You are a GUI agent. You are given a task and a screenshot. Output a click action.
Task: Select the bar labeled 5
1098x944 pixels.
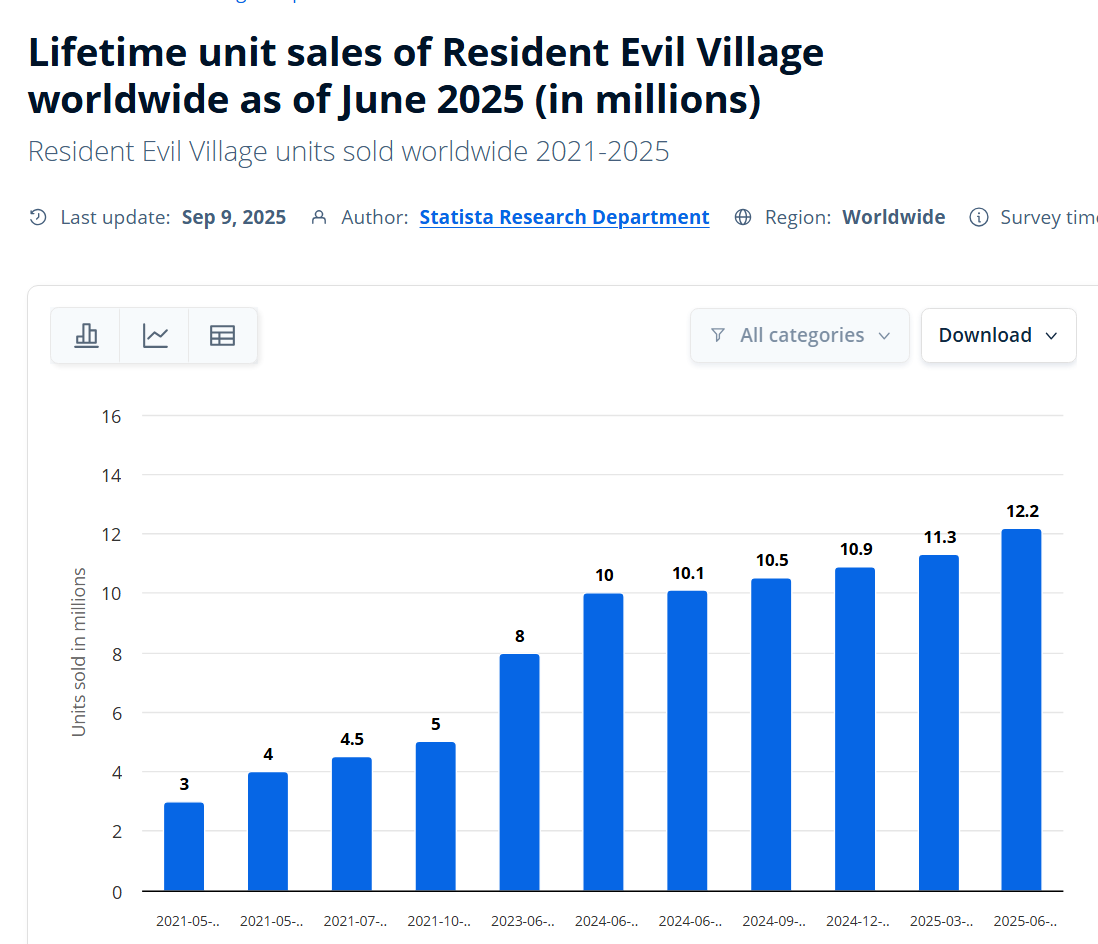[x=436, y=817]
